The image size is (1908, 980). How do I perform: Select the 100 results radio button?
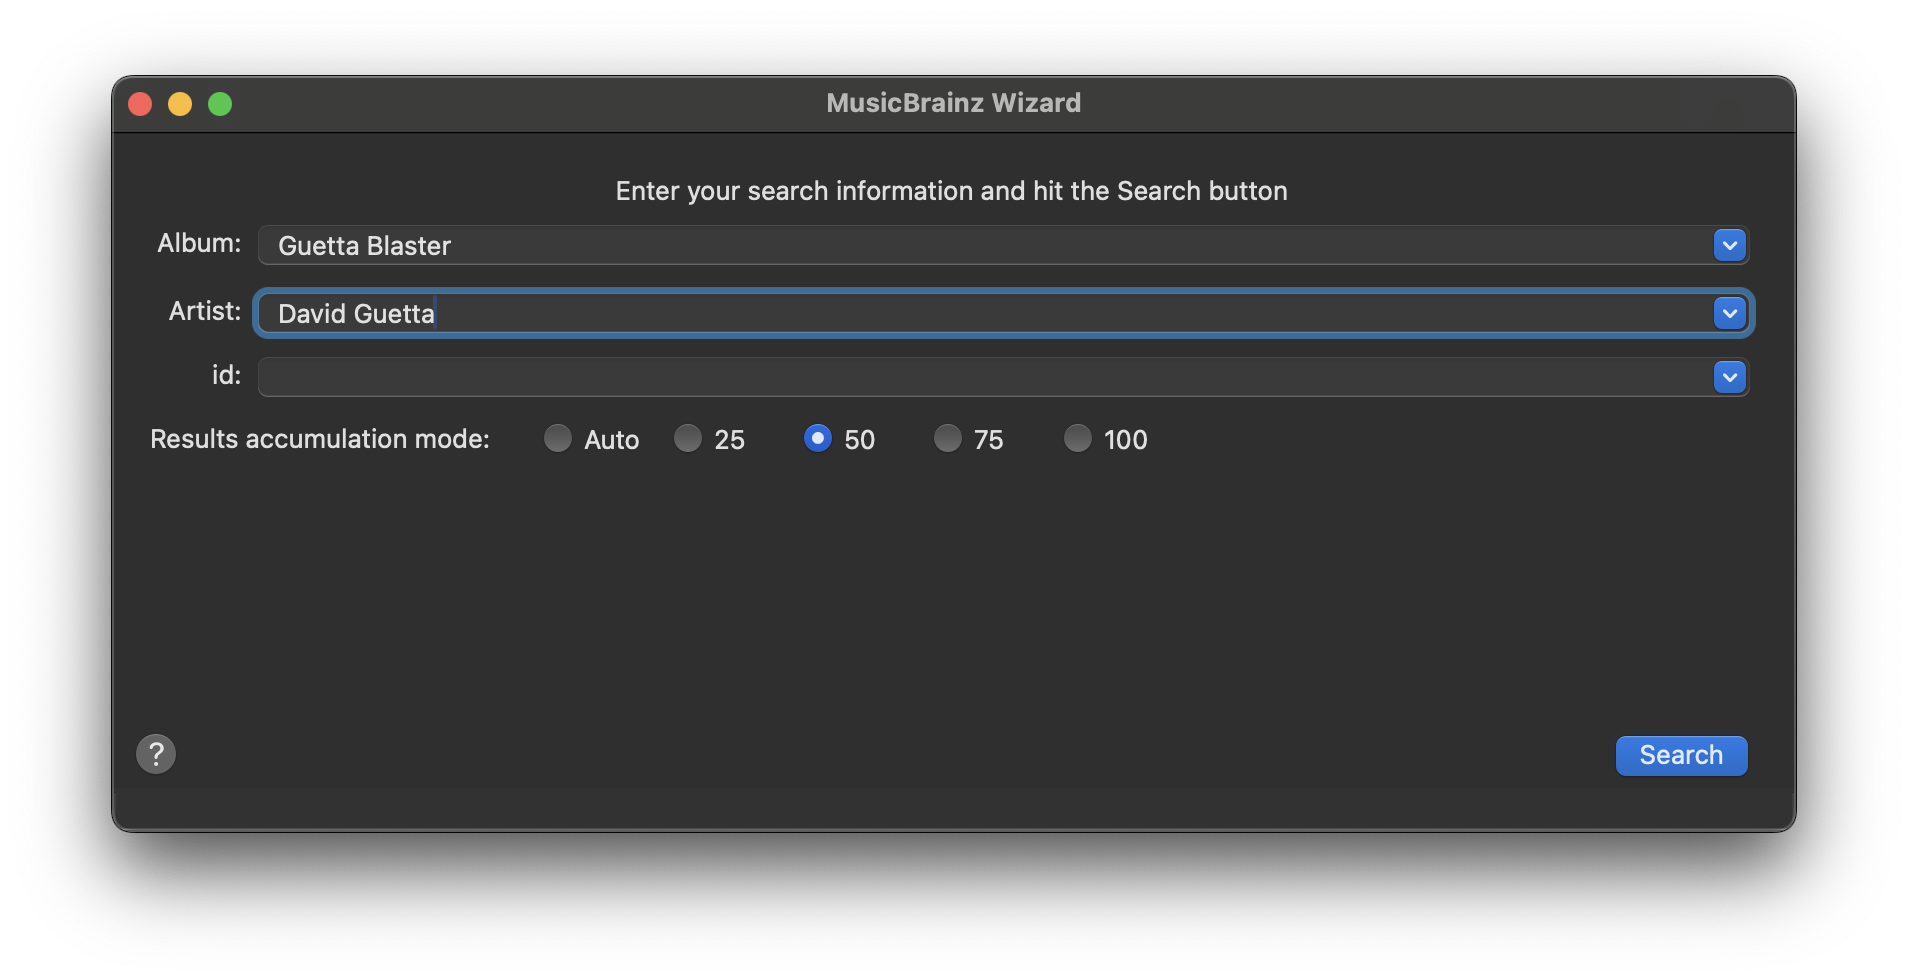[x=1078, y=438]
